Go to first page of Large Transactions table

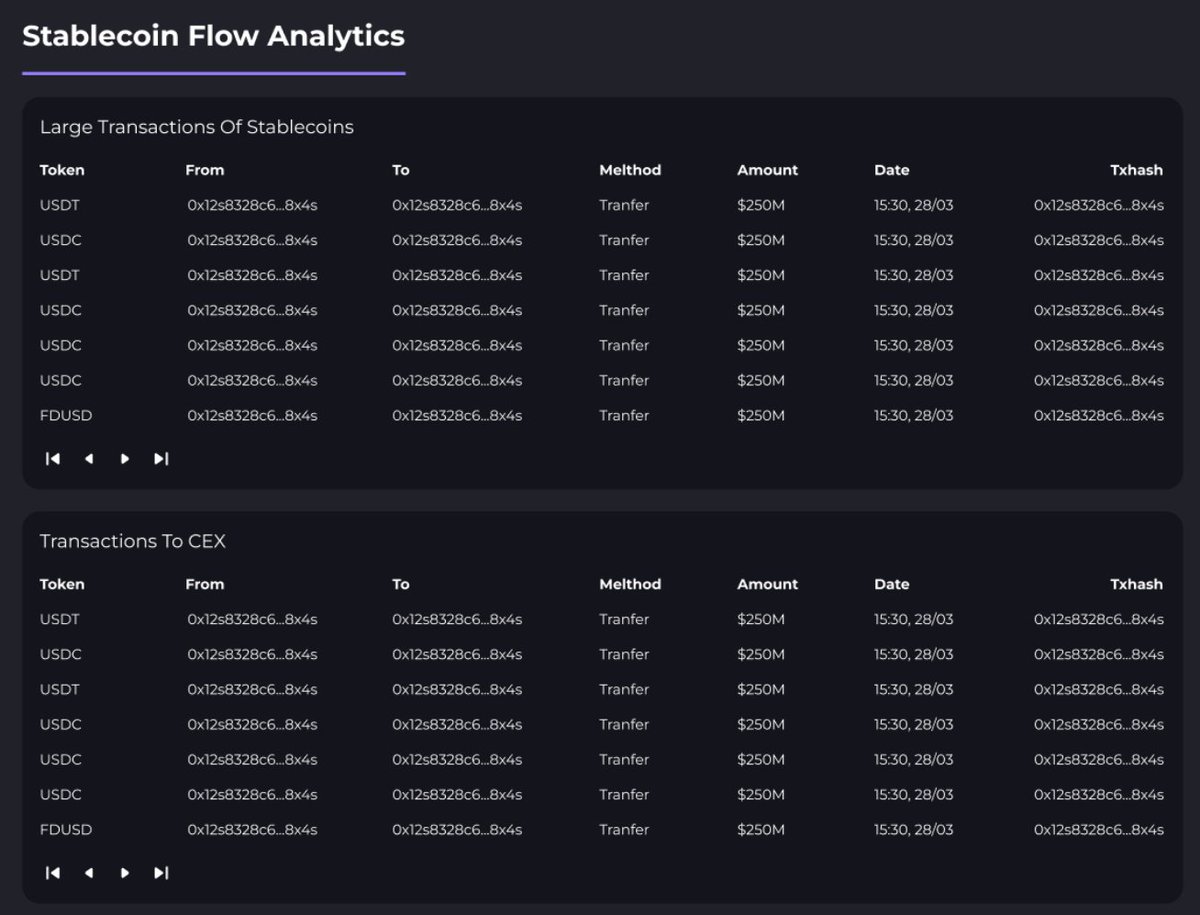53,459
